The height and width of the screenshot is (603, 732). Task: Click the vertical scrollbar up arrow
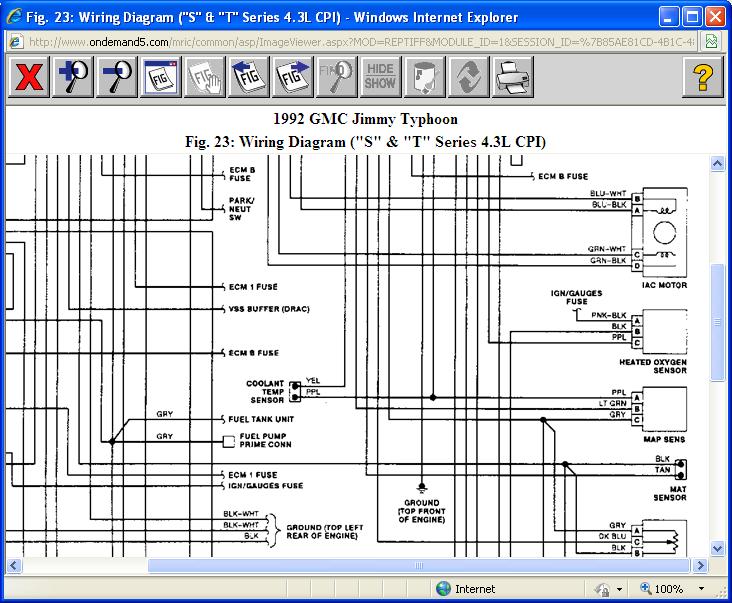[x=717, y=164]
